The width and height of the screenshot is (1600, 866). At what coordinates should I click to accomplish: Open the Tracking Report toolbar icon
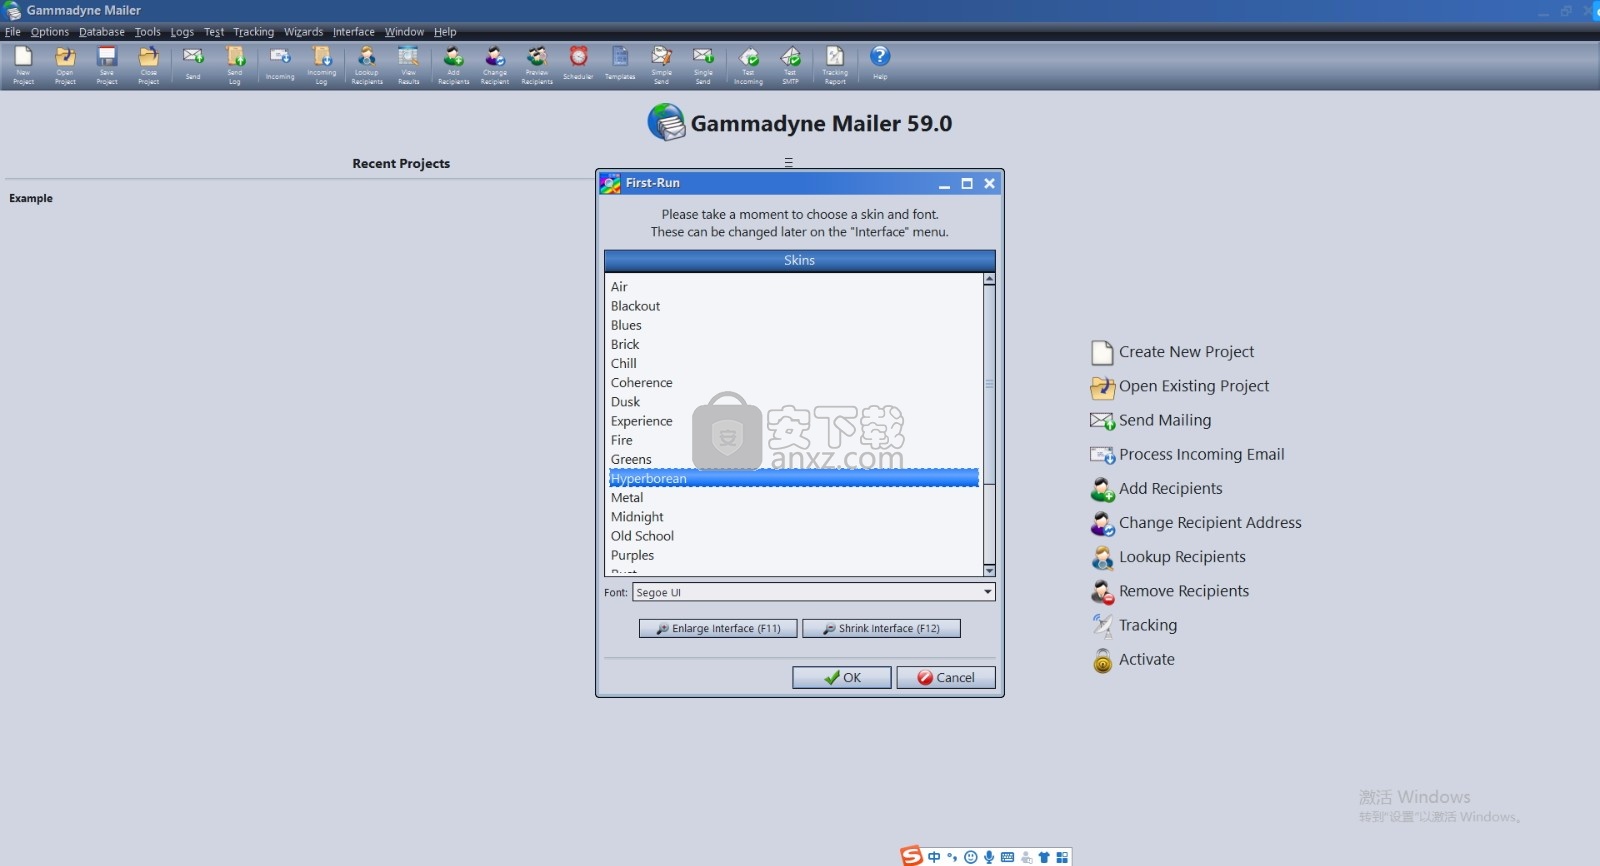point(835,65)
